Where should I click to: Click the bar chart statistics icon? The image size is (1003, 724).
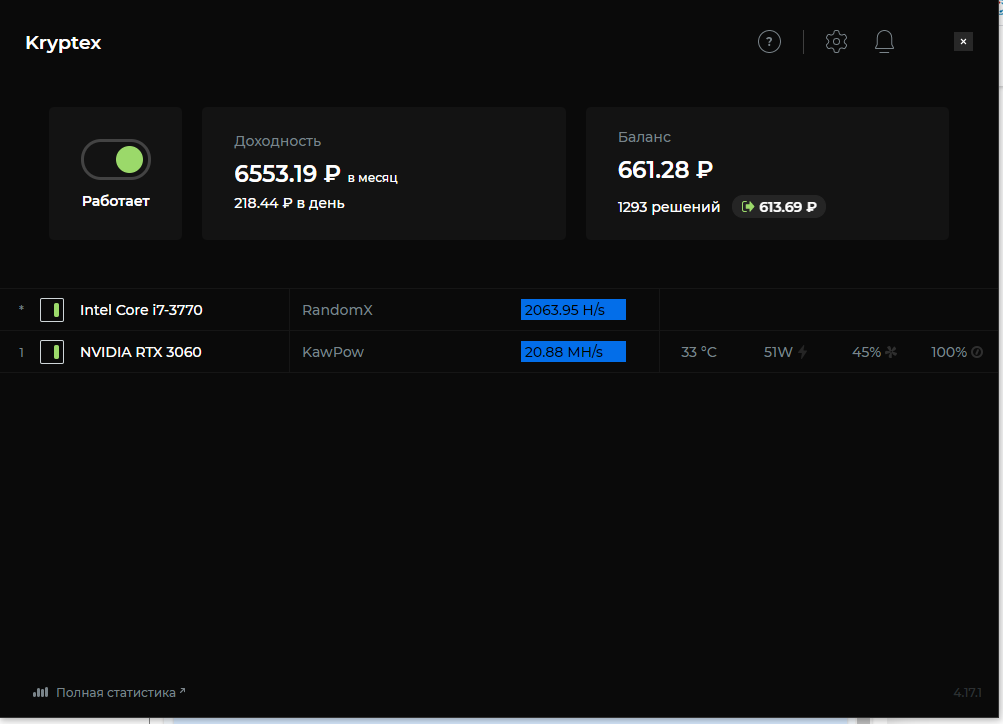(40, 693)
